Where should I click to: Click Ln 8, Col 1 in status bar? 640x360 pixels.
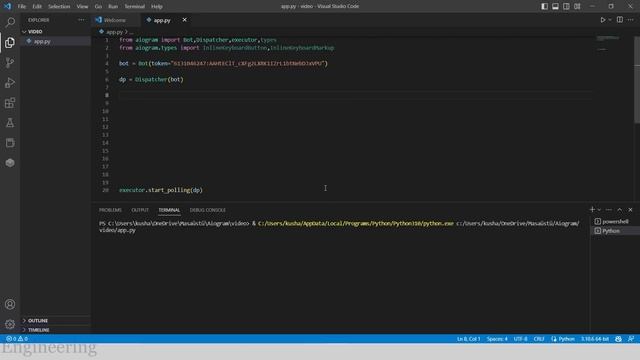(468, 339)
